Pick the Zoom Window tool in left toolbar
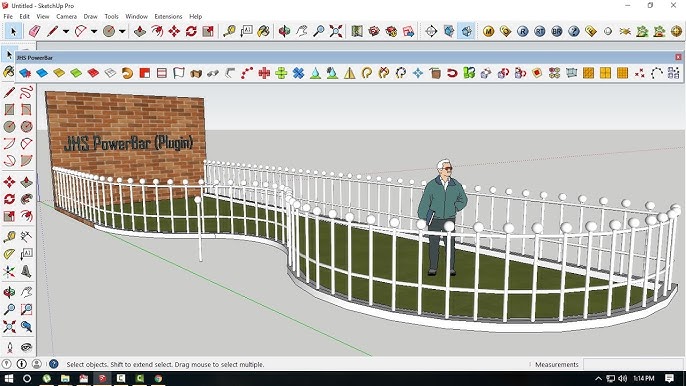The width and height of the screenshot is (686, 386). [x=26, y=309]
